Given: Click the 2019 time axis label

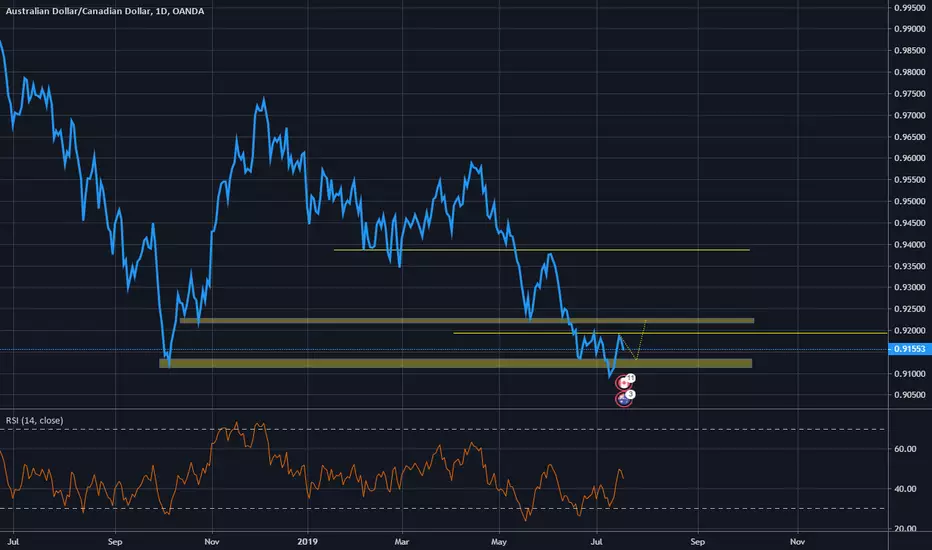Looking at the screenshot, I should [x=307, y=542].
